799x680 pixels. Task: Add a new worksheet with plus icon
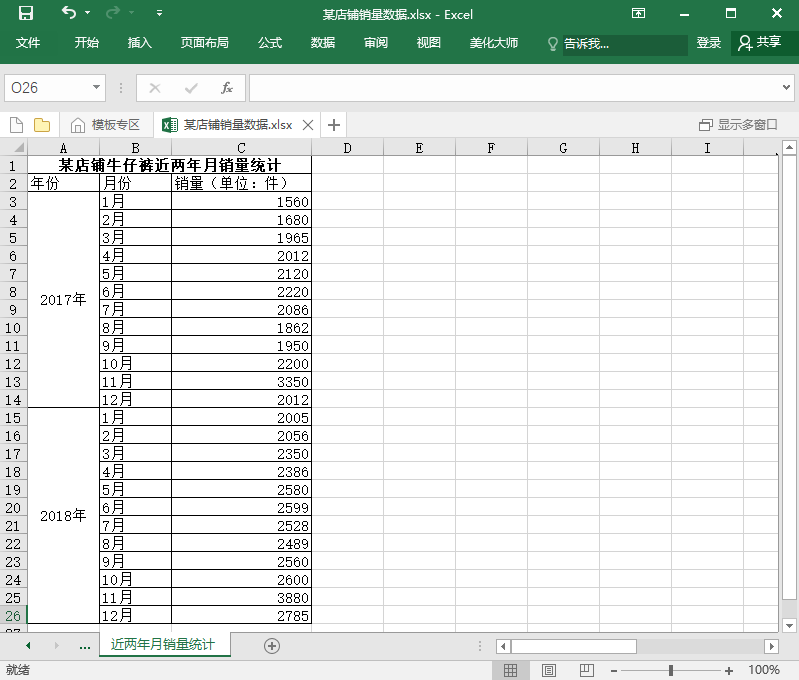point(271,646)
